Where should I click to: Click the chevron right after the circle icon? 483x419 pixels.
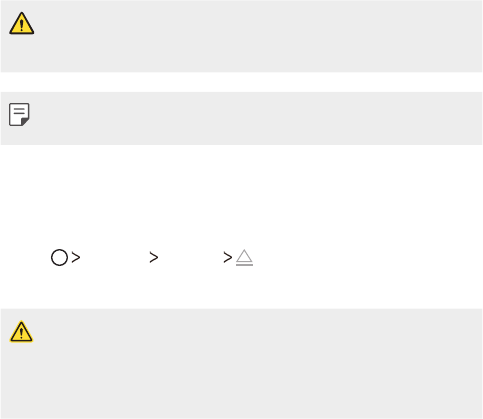(x=76, y=257)
